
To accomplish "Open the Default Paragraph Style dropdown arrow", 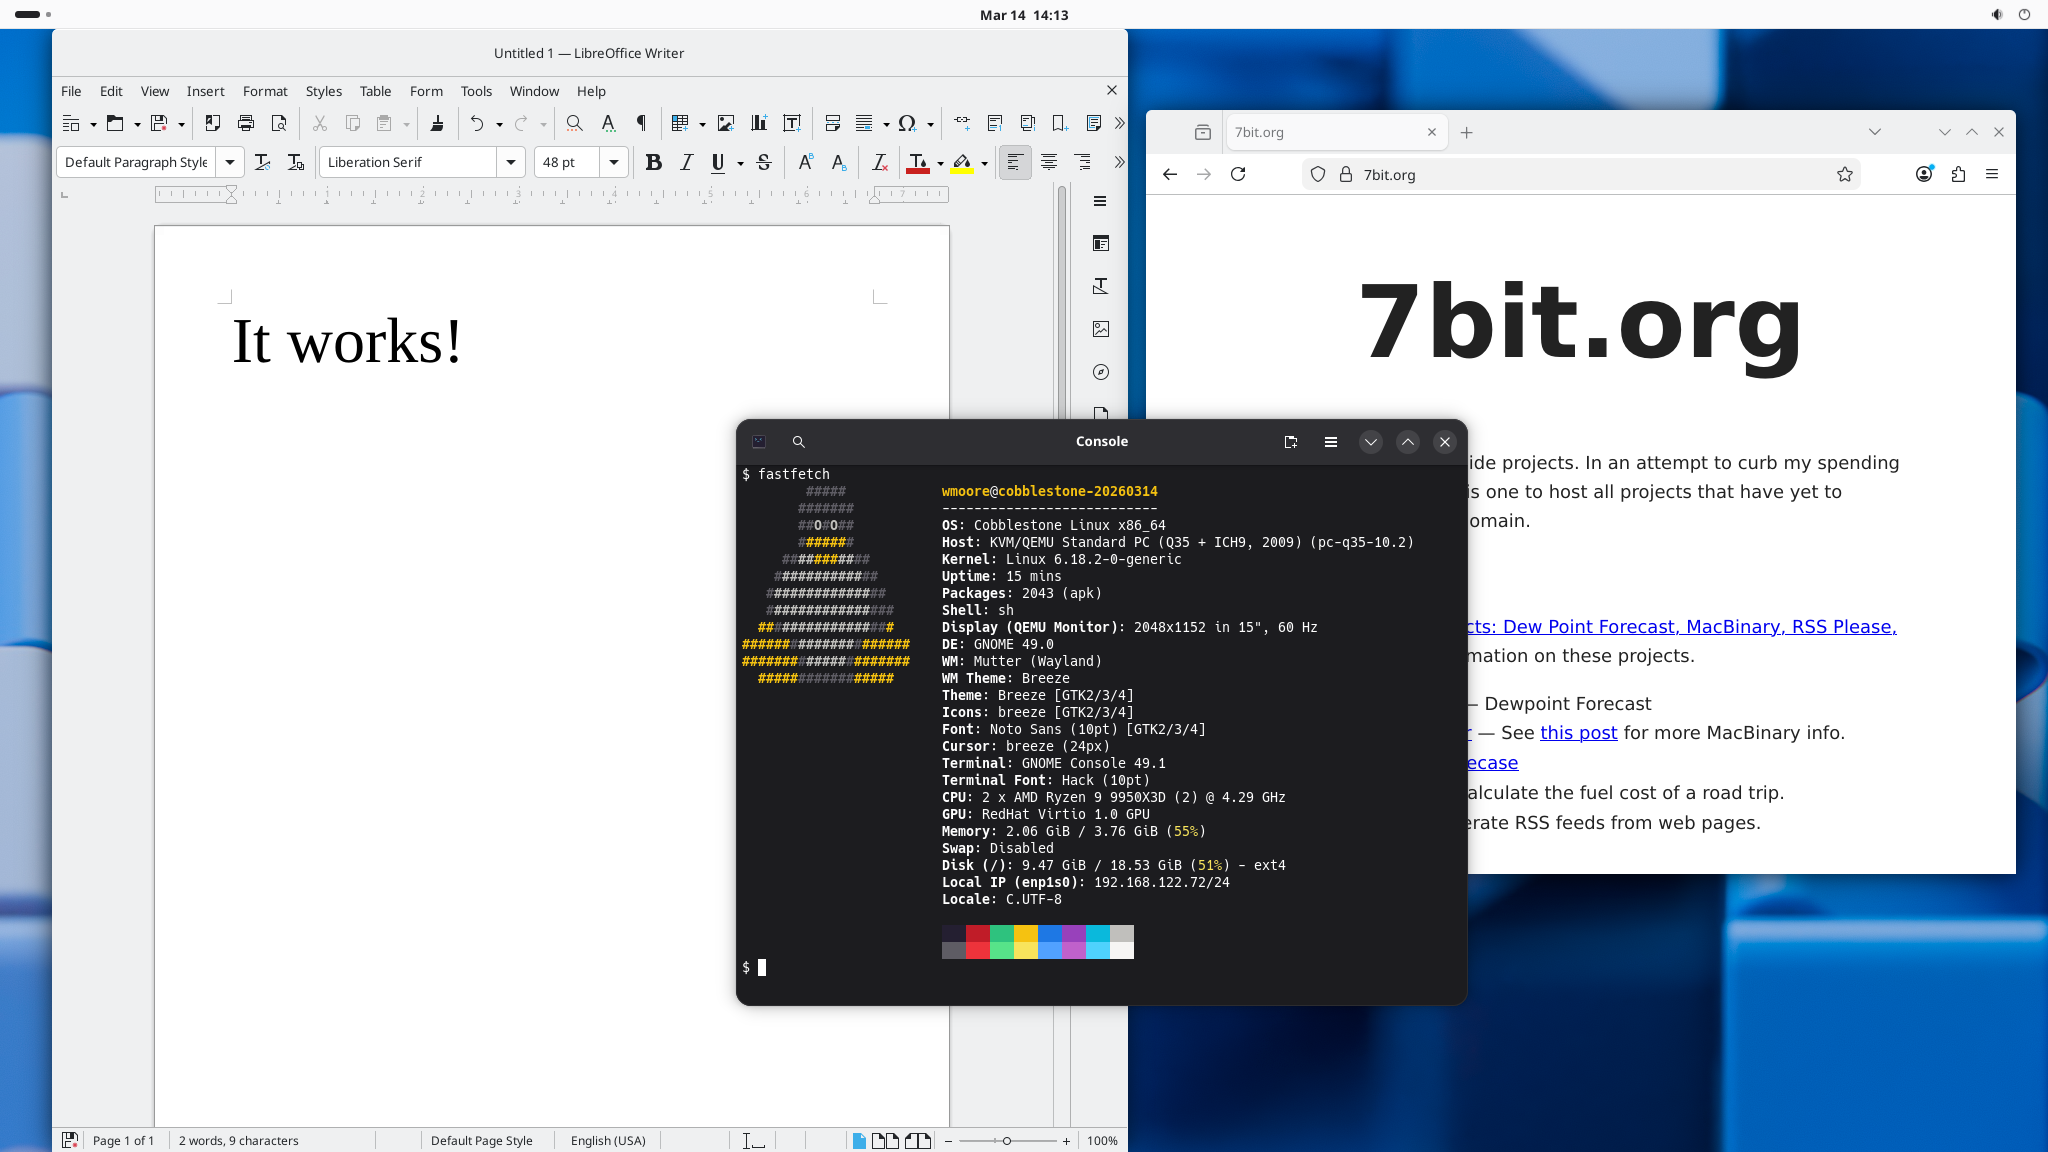I will 230,162.
